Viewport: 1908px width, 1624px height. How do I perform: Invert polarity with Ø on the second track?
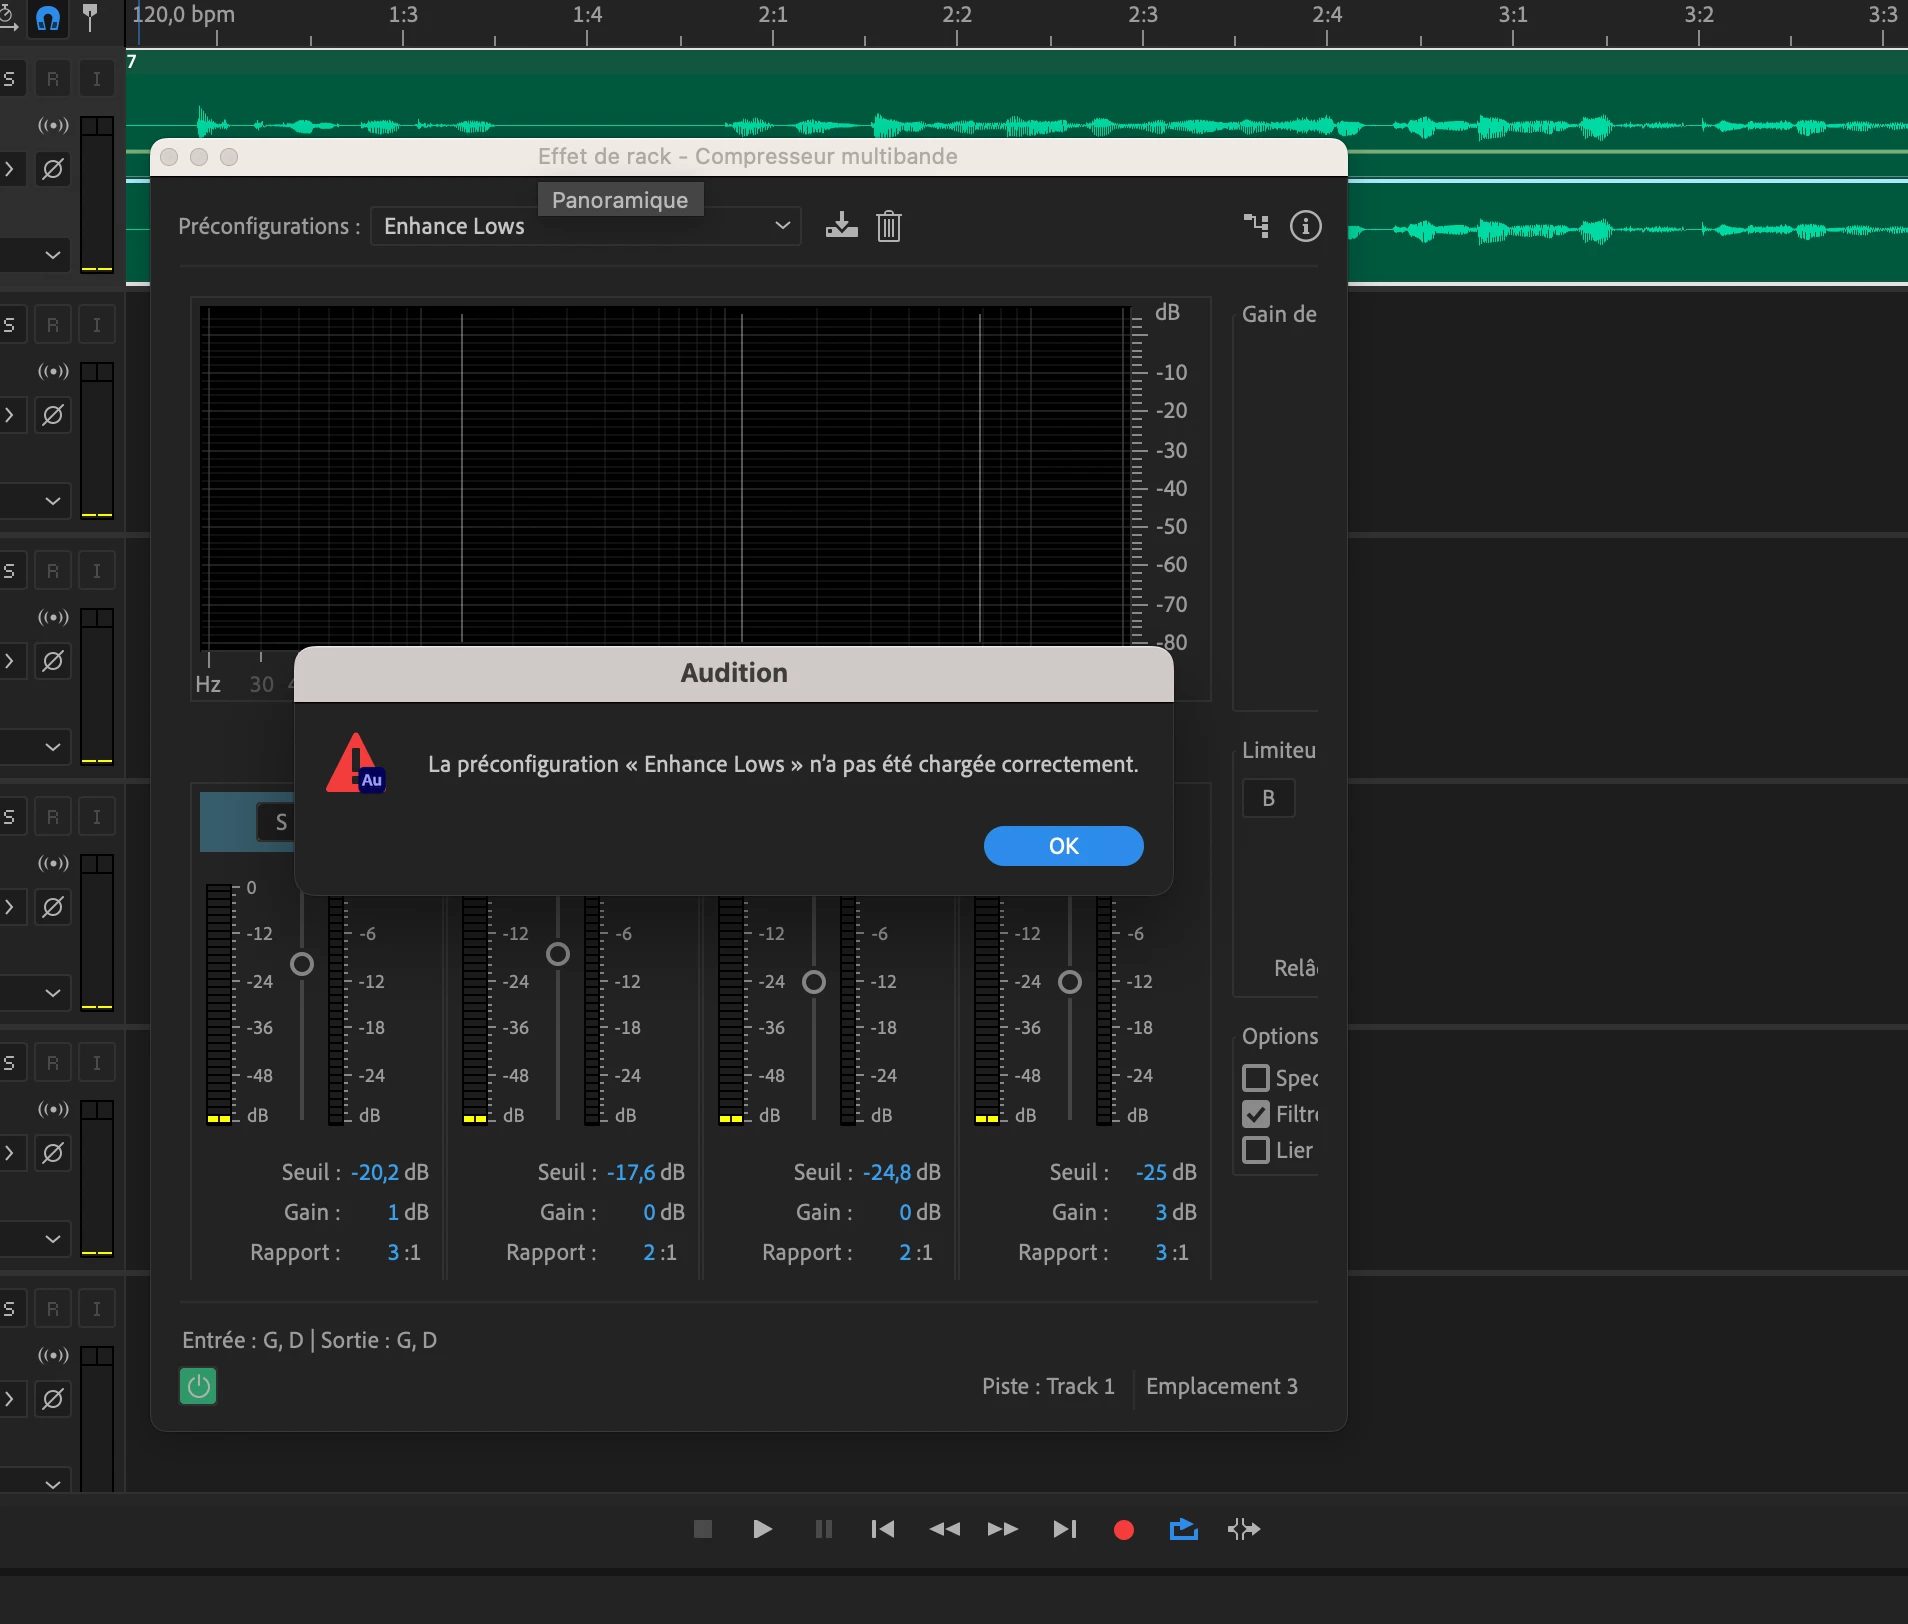tap(53, 415)
